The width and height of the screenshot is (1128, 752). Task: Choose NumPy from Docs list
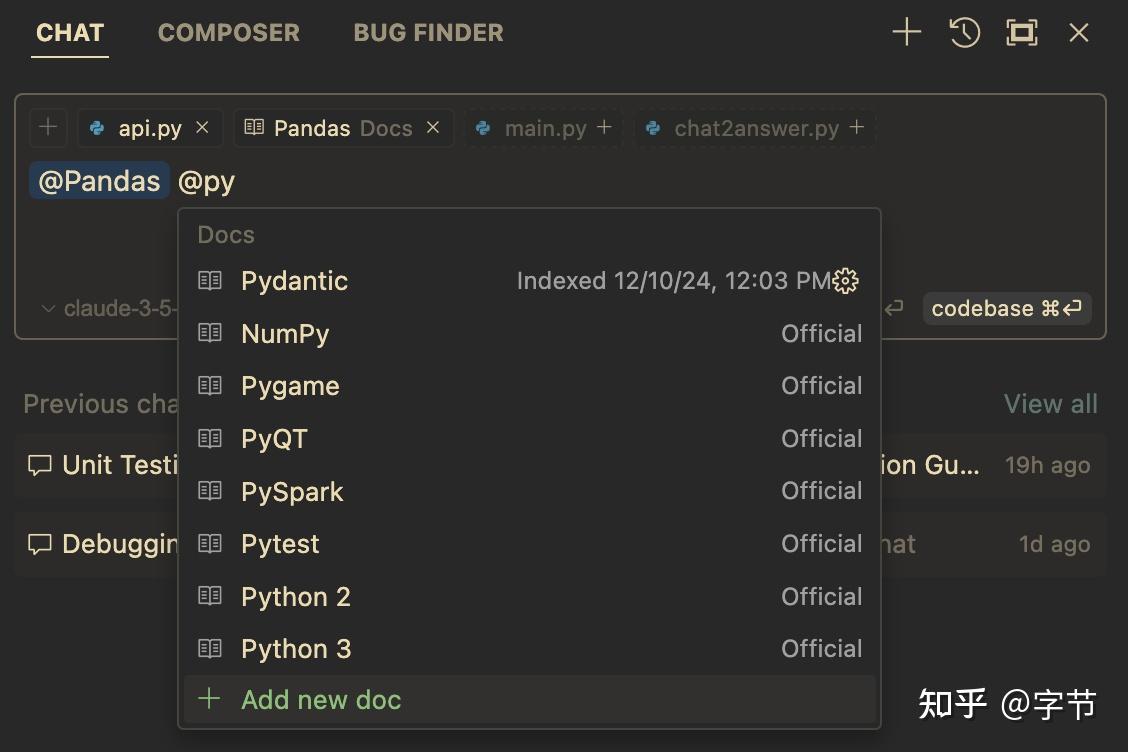click(285, 334)
